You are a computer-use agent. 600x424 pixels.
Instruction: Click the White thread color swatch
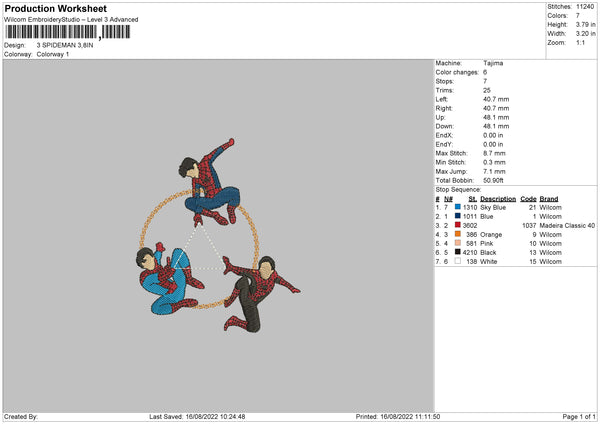coord(458,261)
